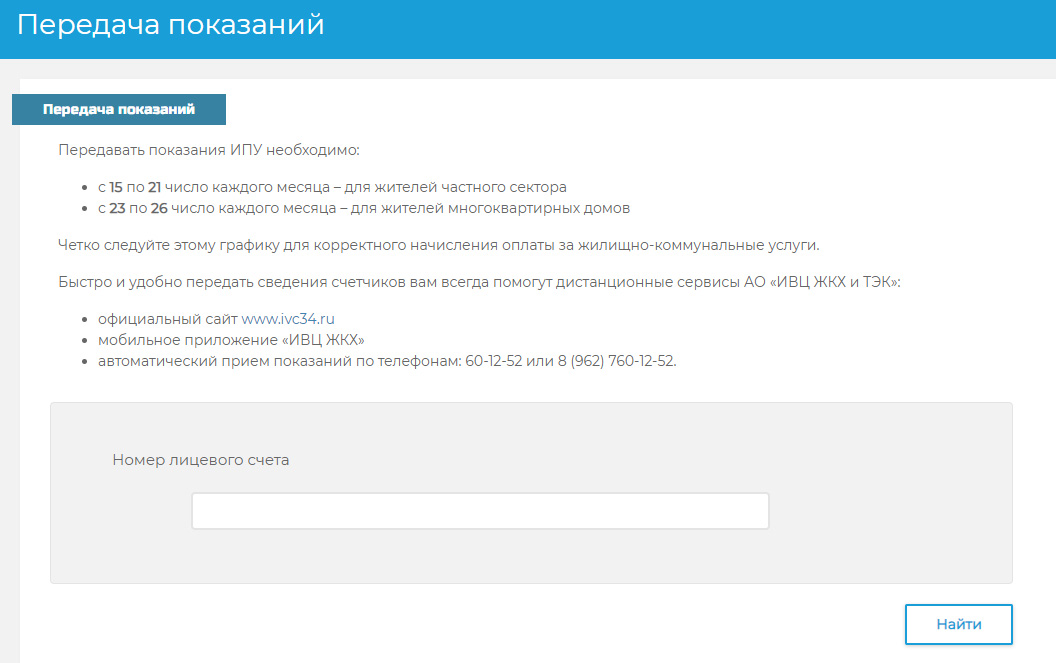Click the "Найти" button
This screenshot has width=1056, height=663.
958,625
